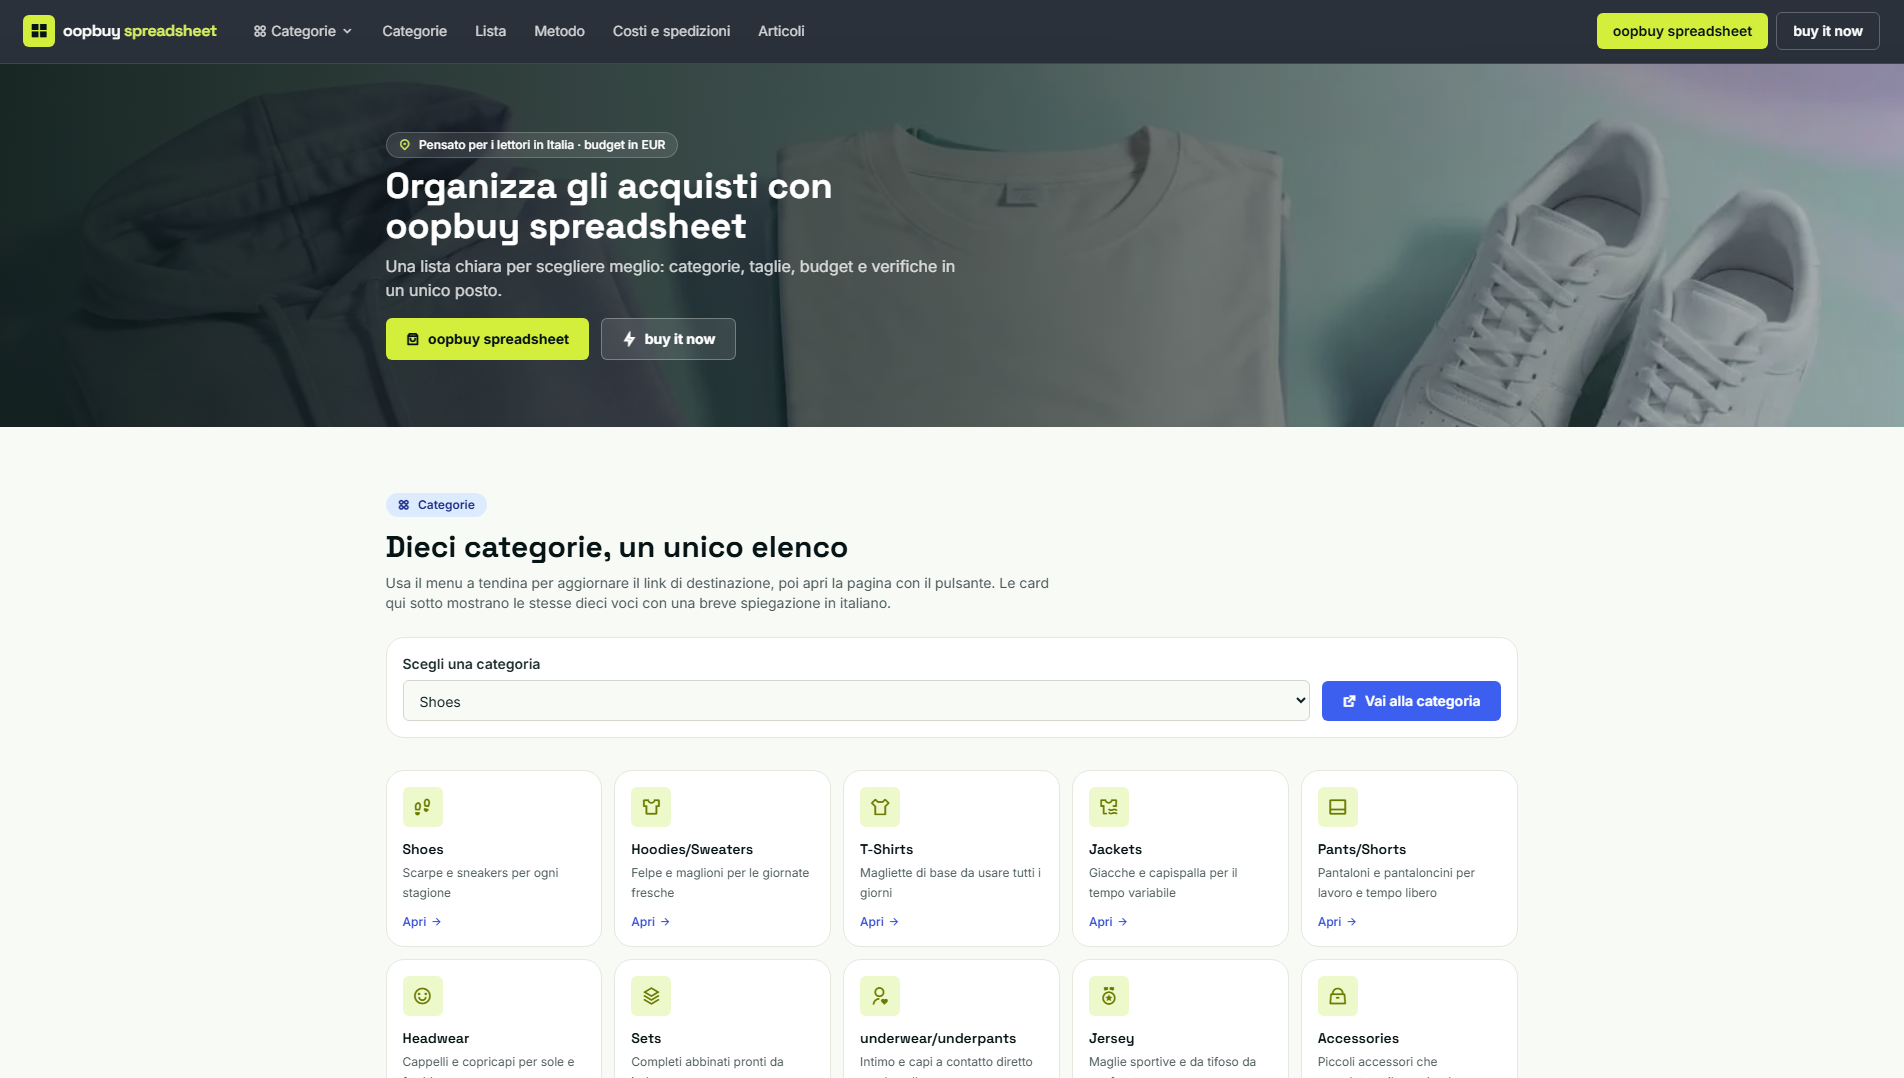Click the Headwear card smiley icon
The height and width of the screenshot is (1078, 1904).
click(422, 996)
